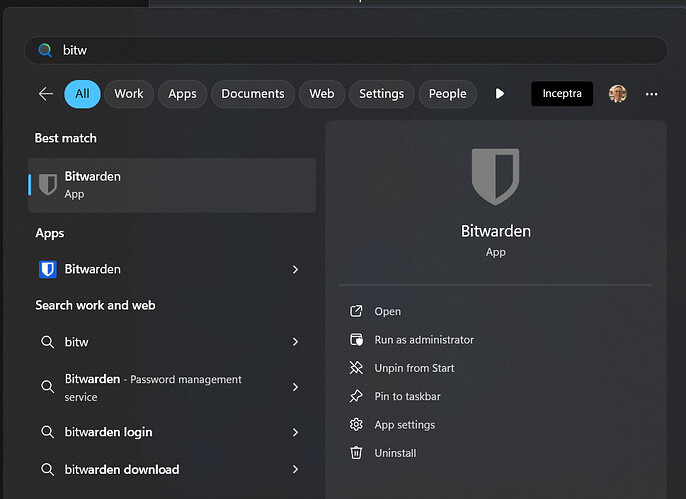Viewport: 686px width, 499px height.
Task: Click the Run as administrator shield icon
Action: [x=356, y=340]
